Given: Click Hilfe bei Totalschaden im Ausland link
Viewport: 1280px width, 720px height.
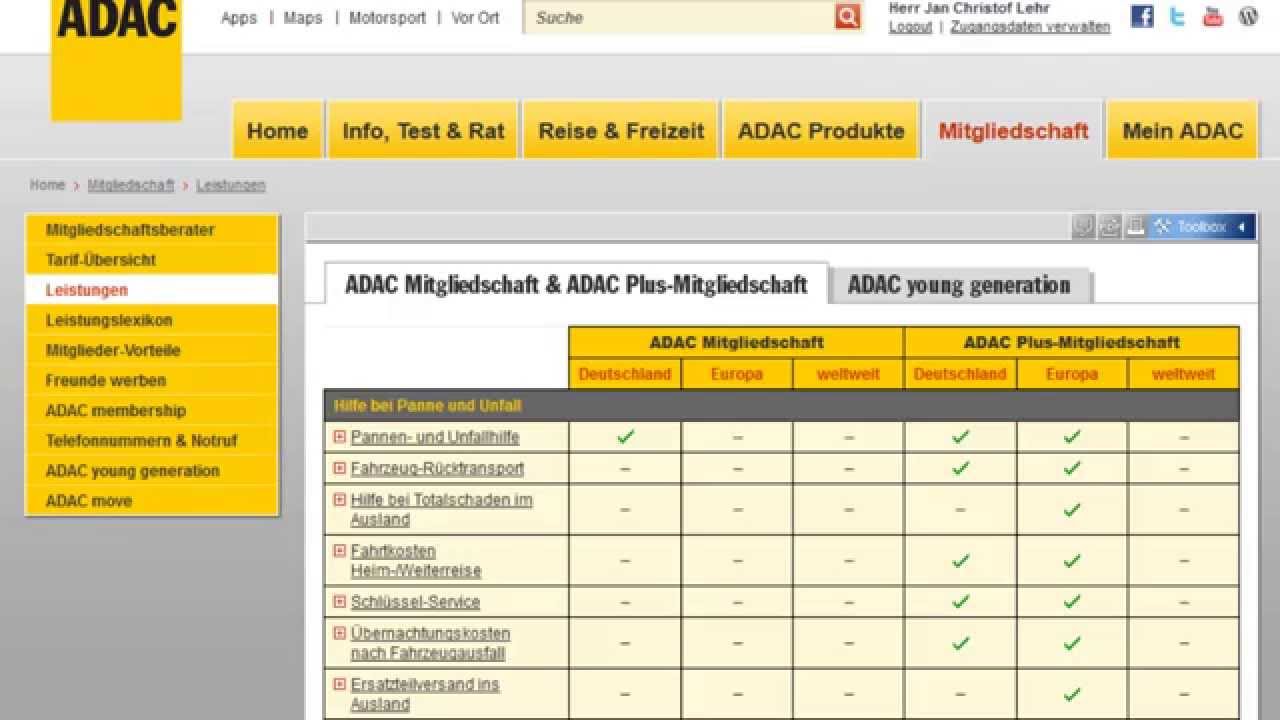Looking at the screenshot, I should (441, 509).
